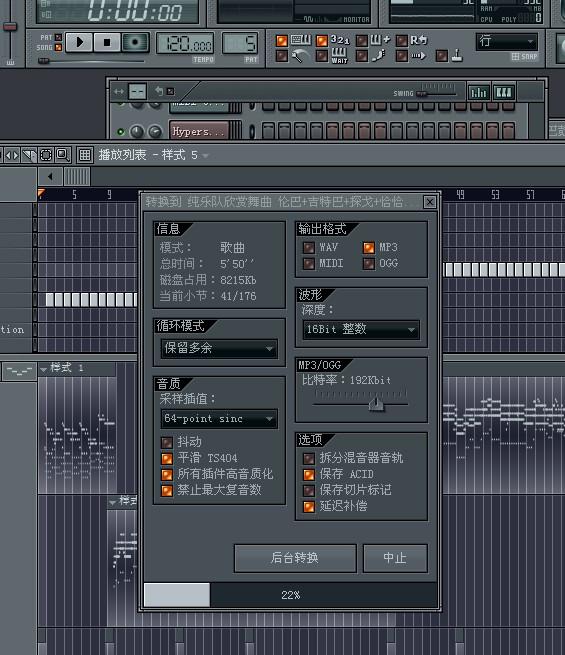Arm the Record button
565x655 pixels.
134,42
